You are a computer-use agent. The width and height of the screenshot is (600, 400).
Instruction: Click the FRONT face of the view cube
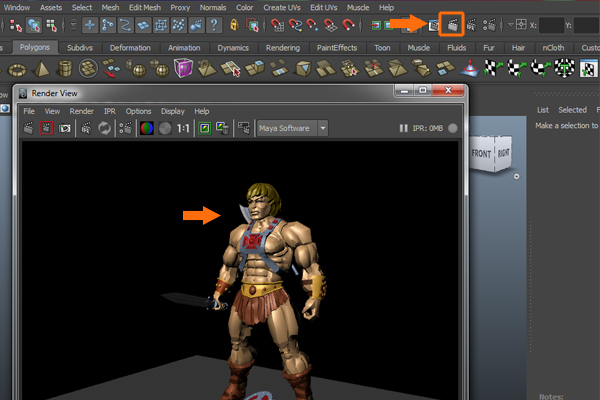pyautogui.click(x=483, y=153)
